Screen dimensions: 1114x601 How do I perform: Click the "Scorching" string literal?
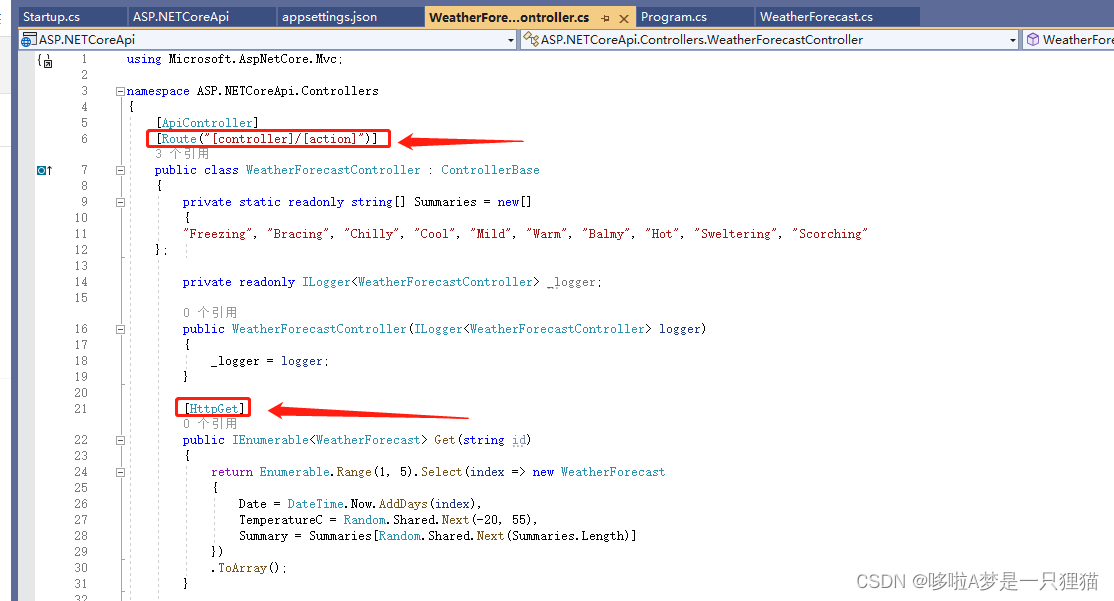[x=830, y=234]
